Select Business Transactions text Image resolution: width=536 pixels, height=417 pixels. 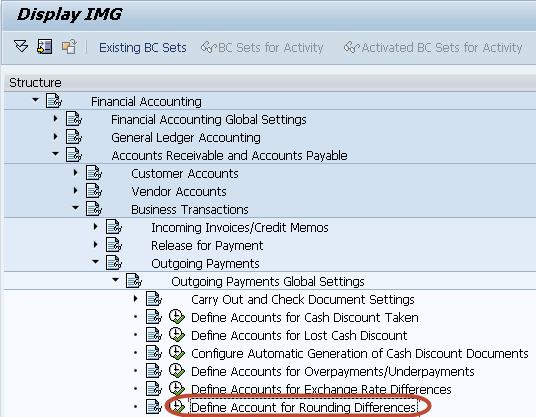(x=190, y=210)
